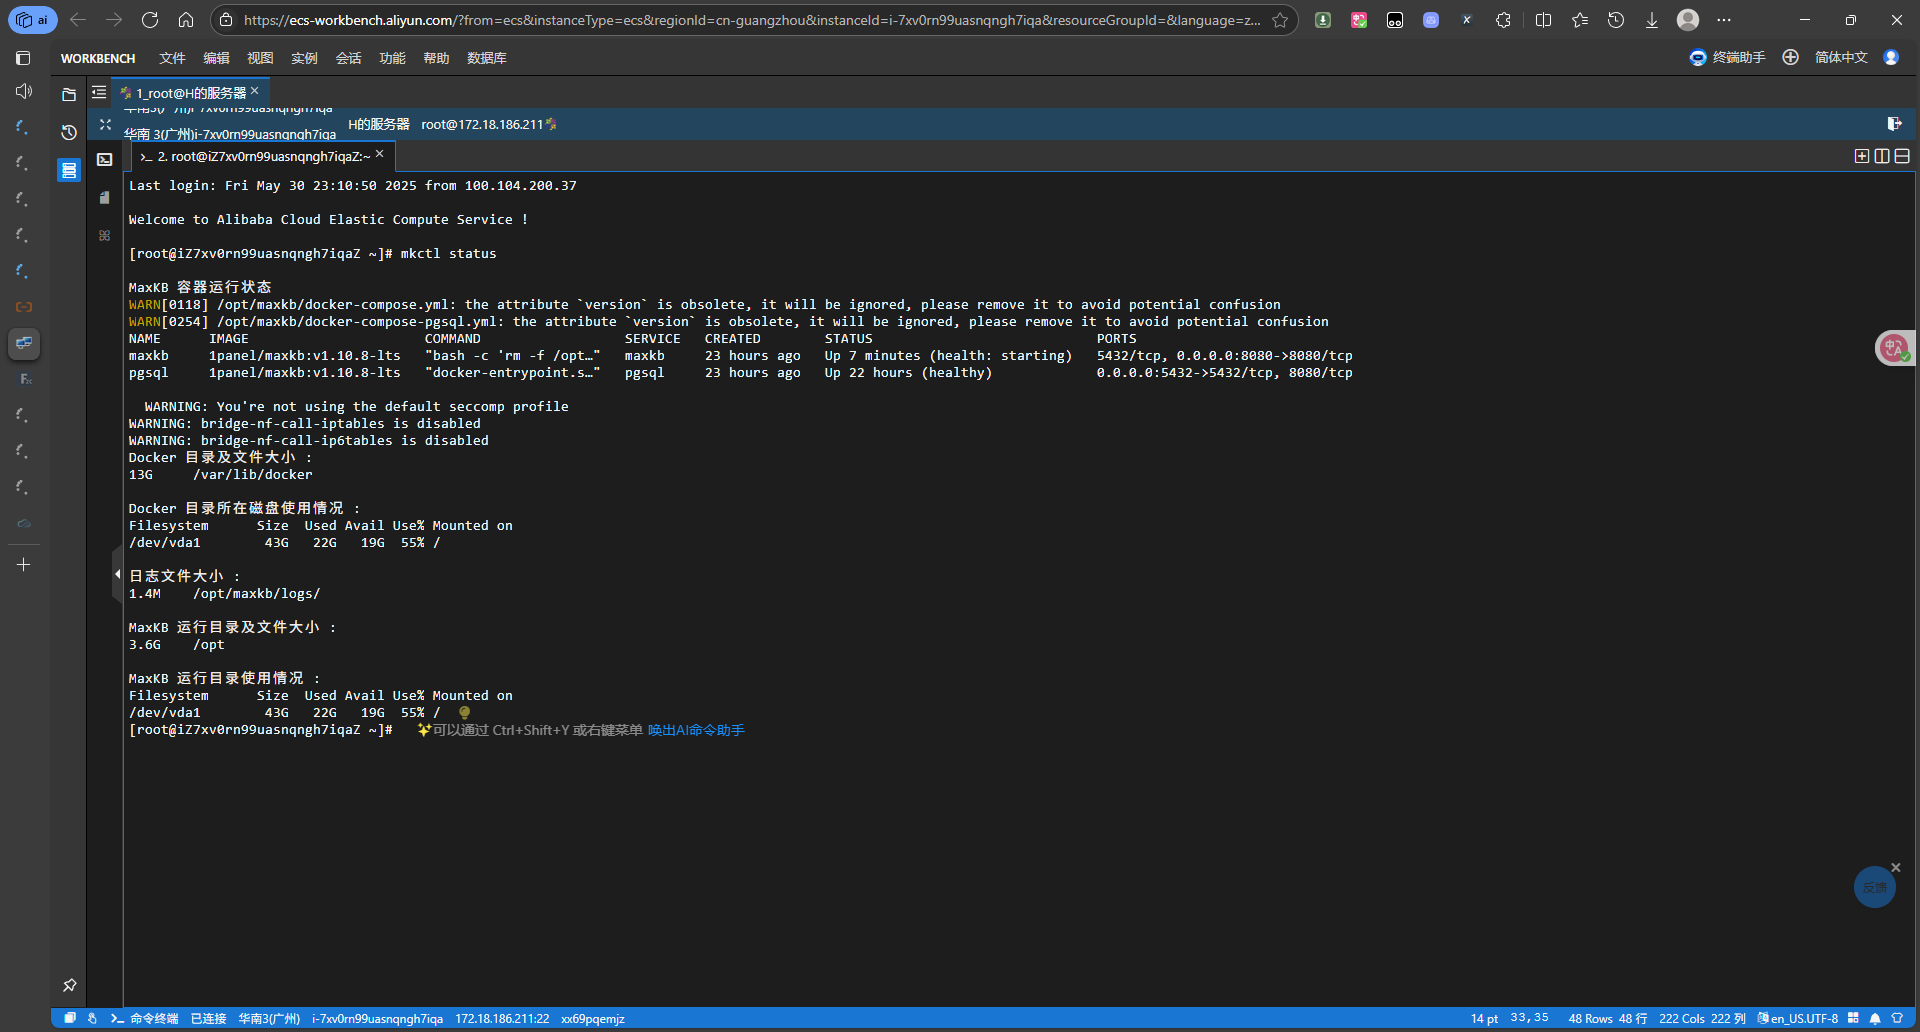The width and height of the screenshot is (1920, 1032).
Task: Change encoding en_US.UTF-8 in status bar
Action: (1798, 1019)
